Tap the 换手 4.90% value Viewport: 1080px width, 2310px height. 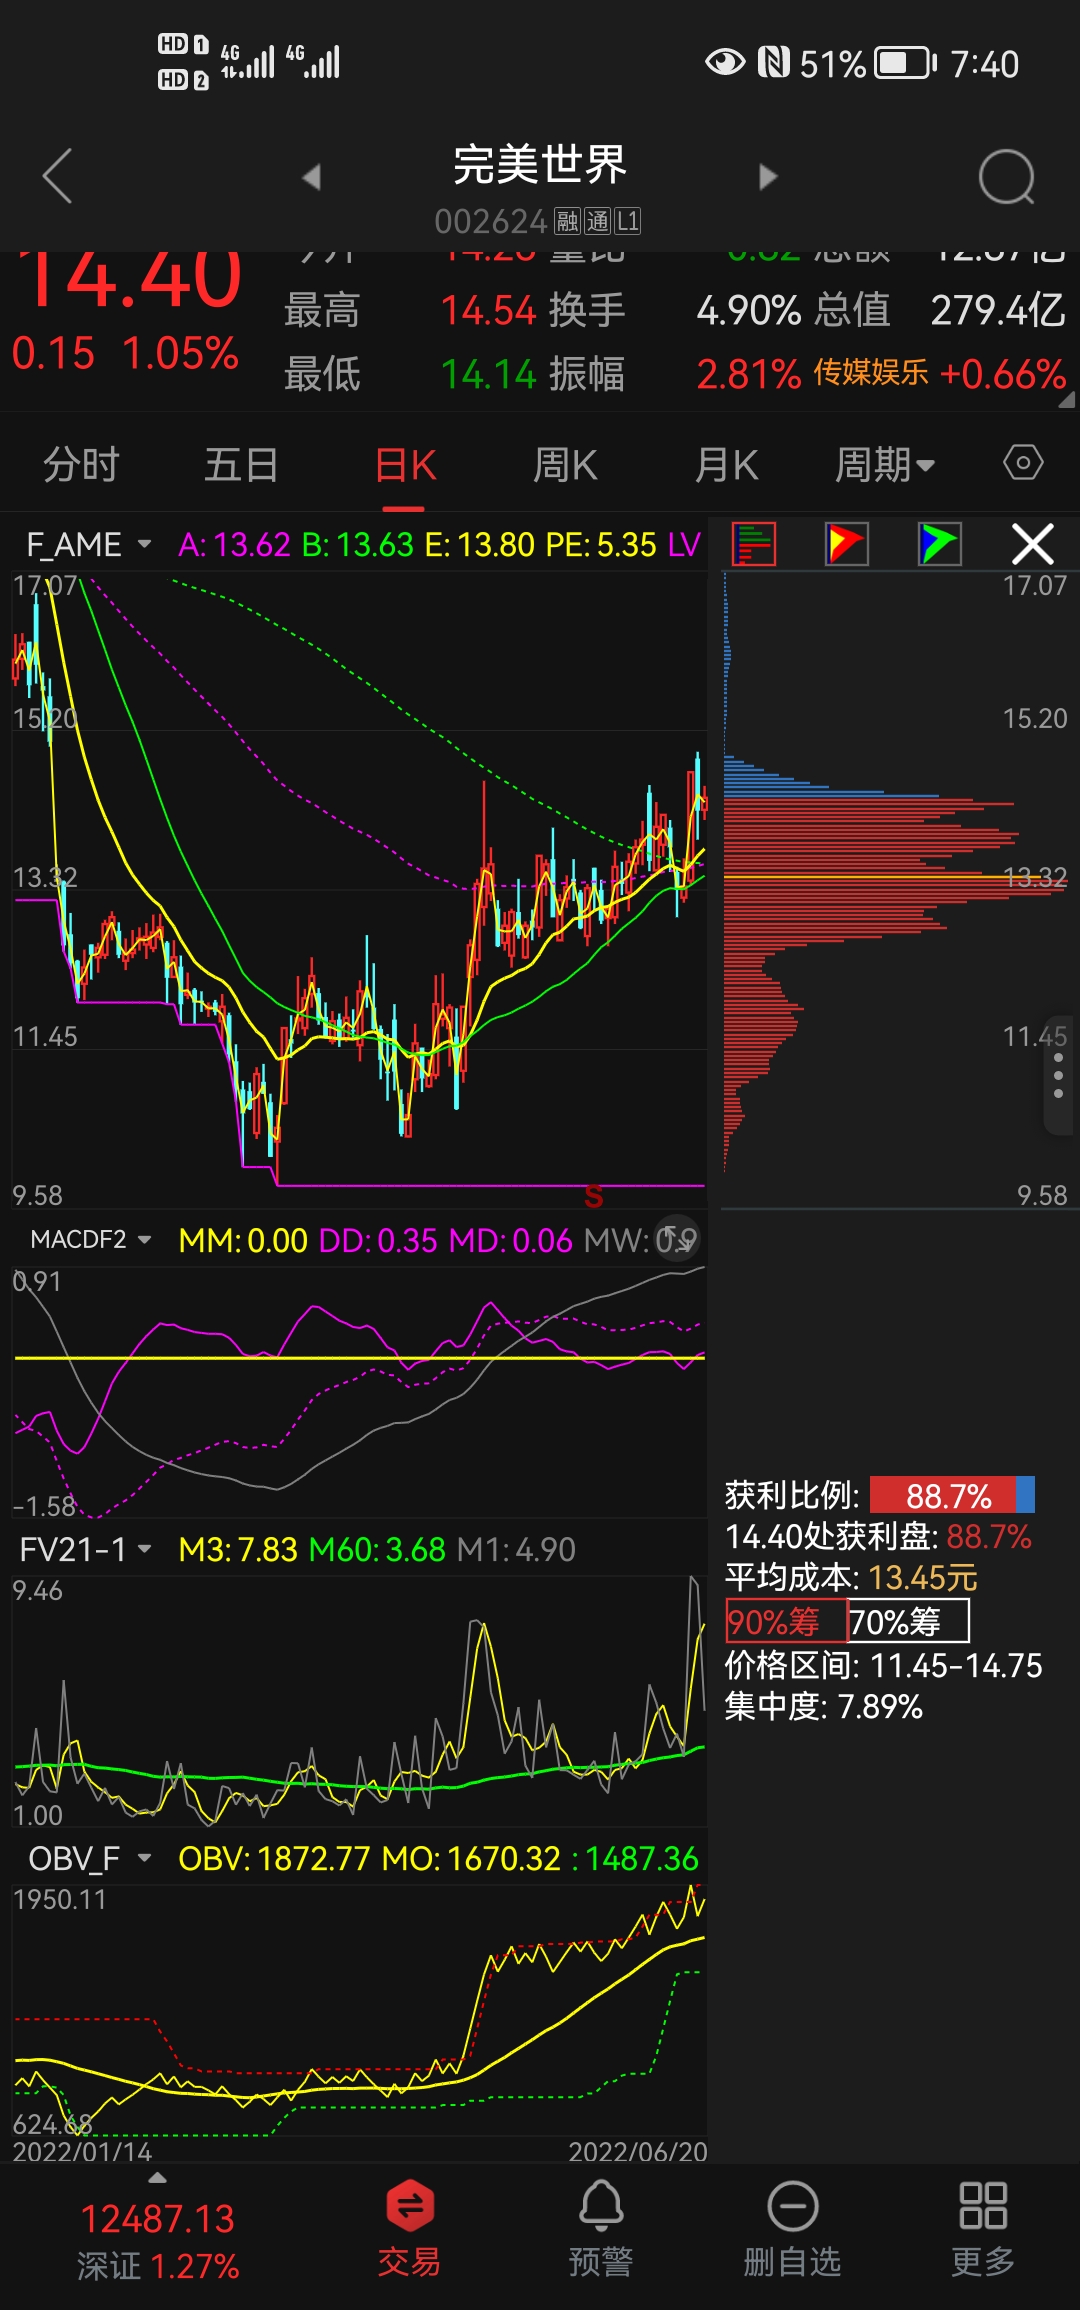(x=750, y=310)
